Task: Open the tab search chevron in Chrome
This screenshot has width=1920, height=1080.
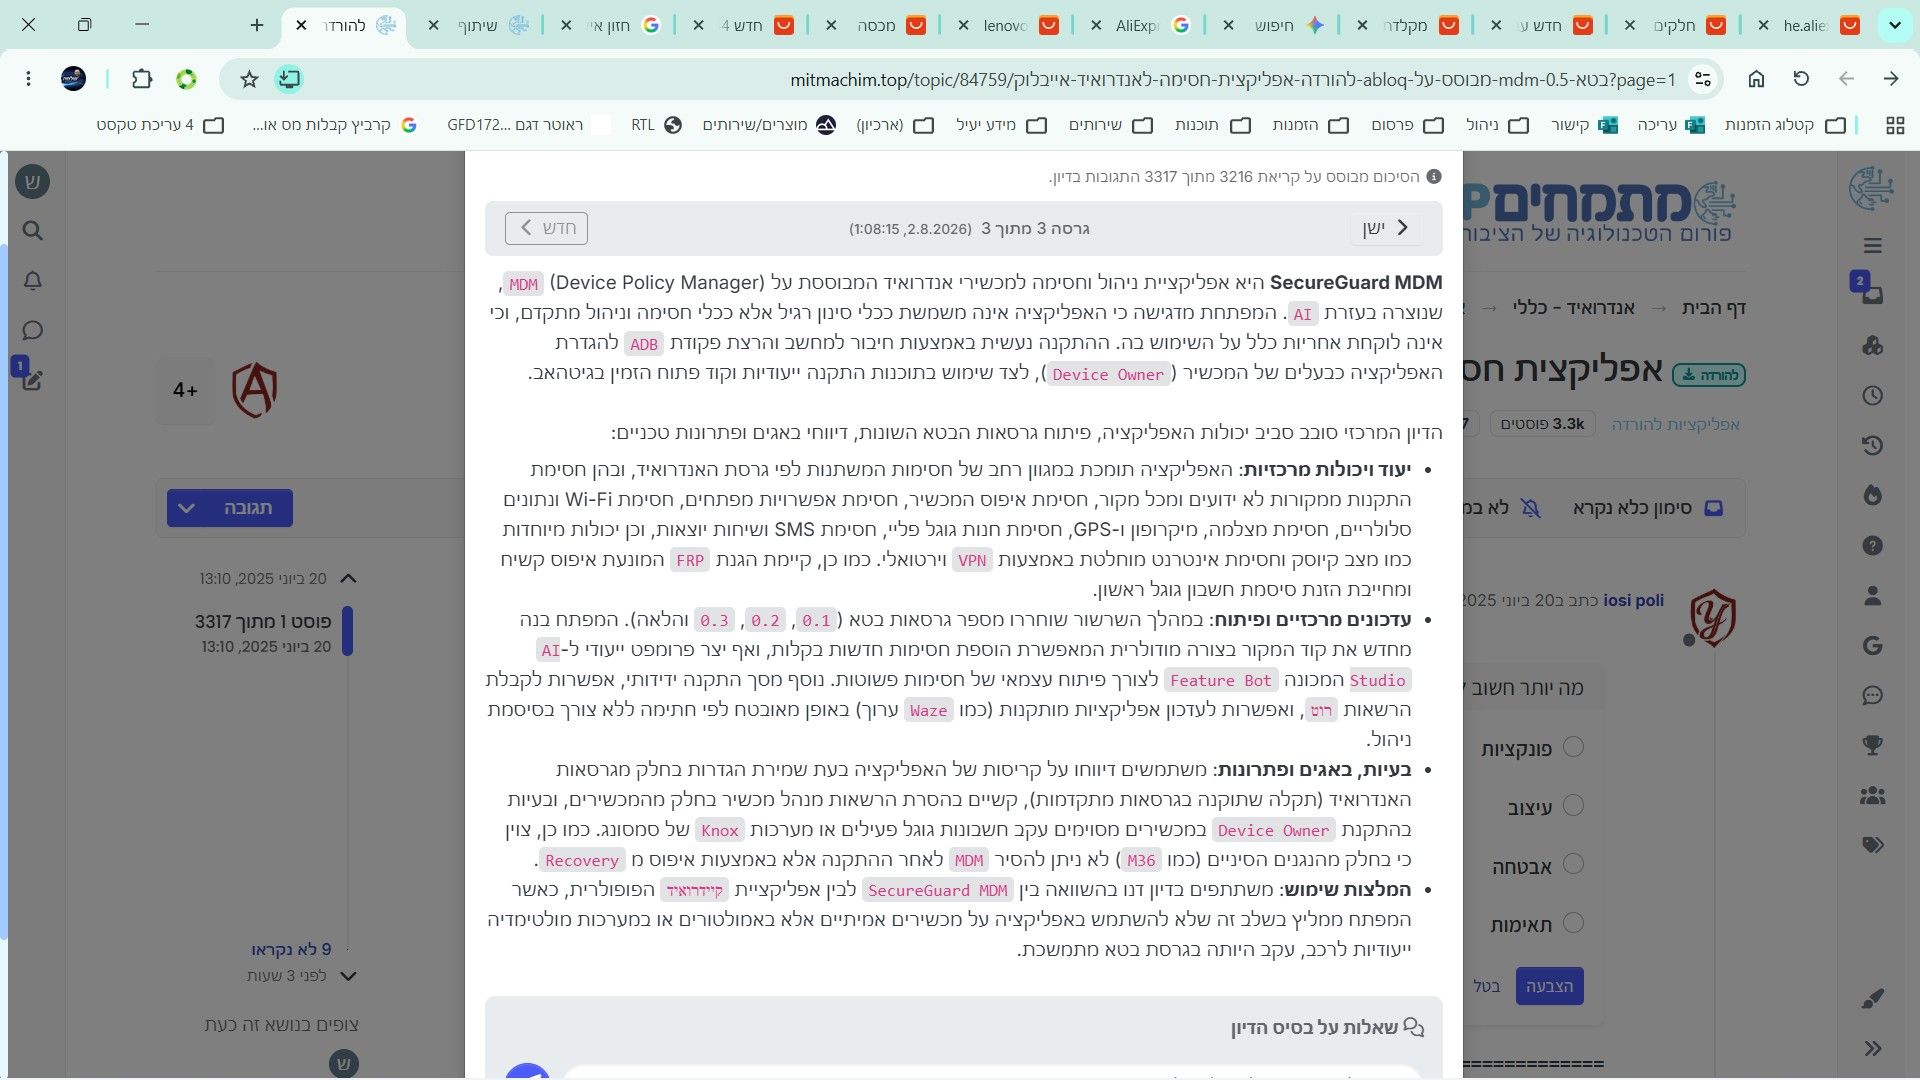Action: (1895, 25)
